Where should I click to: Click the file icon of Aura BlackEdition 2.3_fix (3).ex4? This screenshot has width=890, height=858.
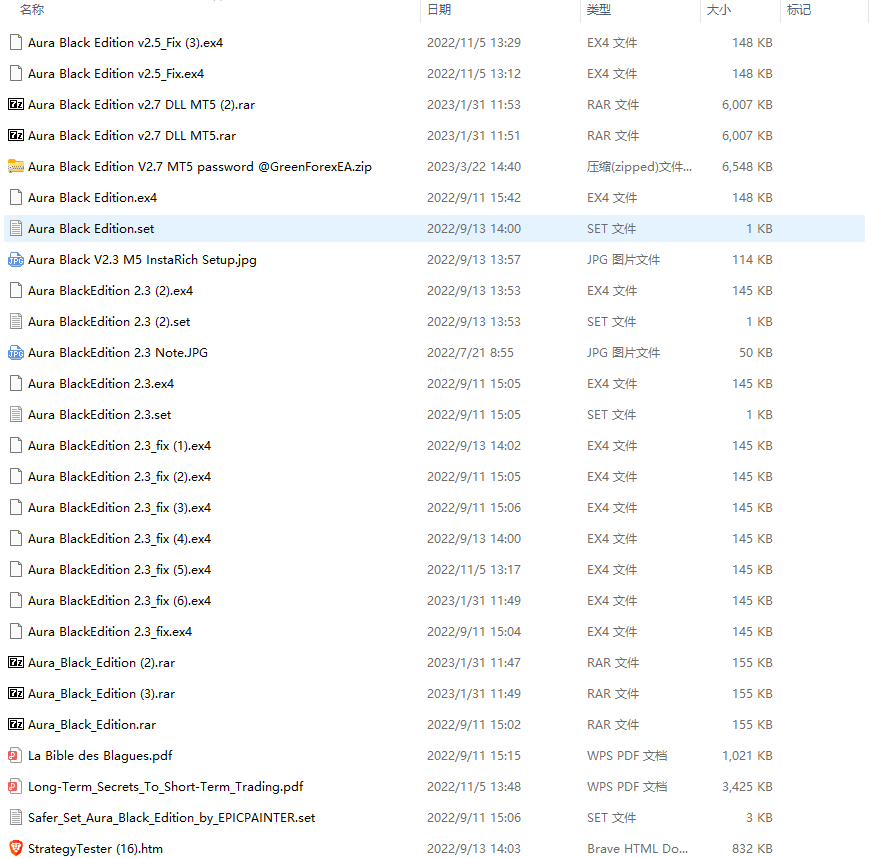pyautogui.click(x=16, y=508)
